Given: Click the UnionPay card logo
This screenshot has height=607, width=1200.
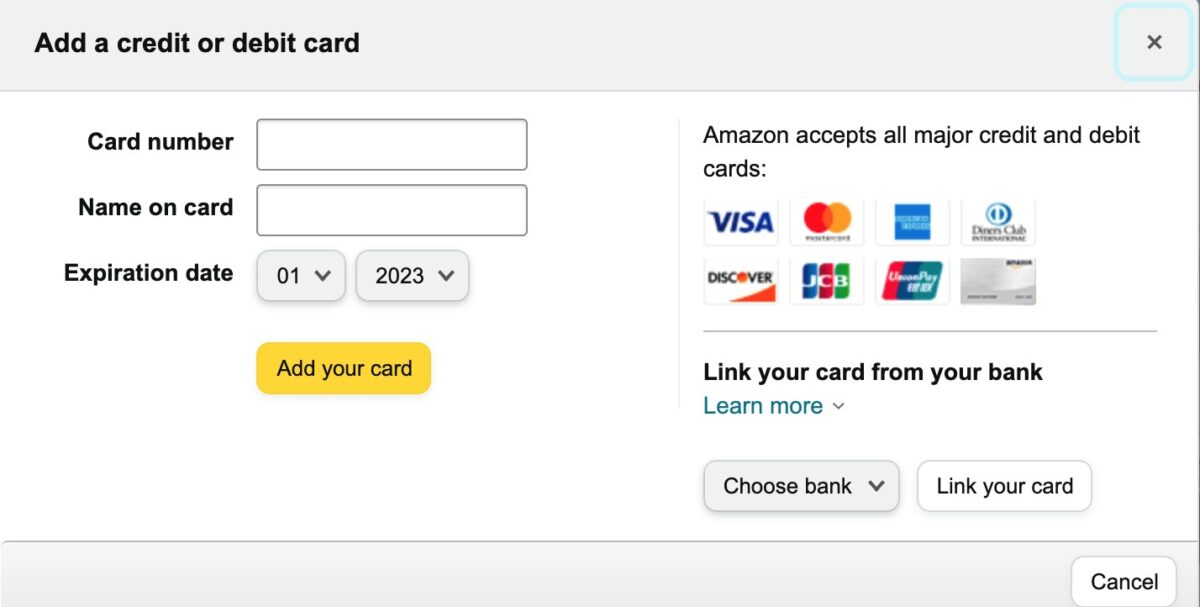Looking at the screenshot, I should 912,281.
